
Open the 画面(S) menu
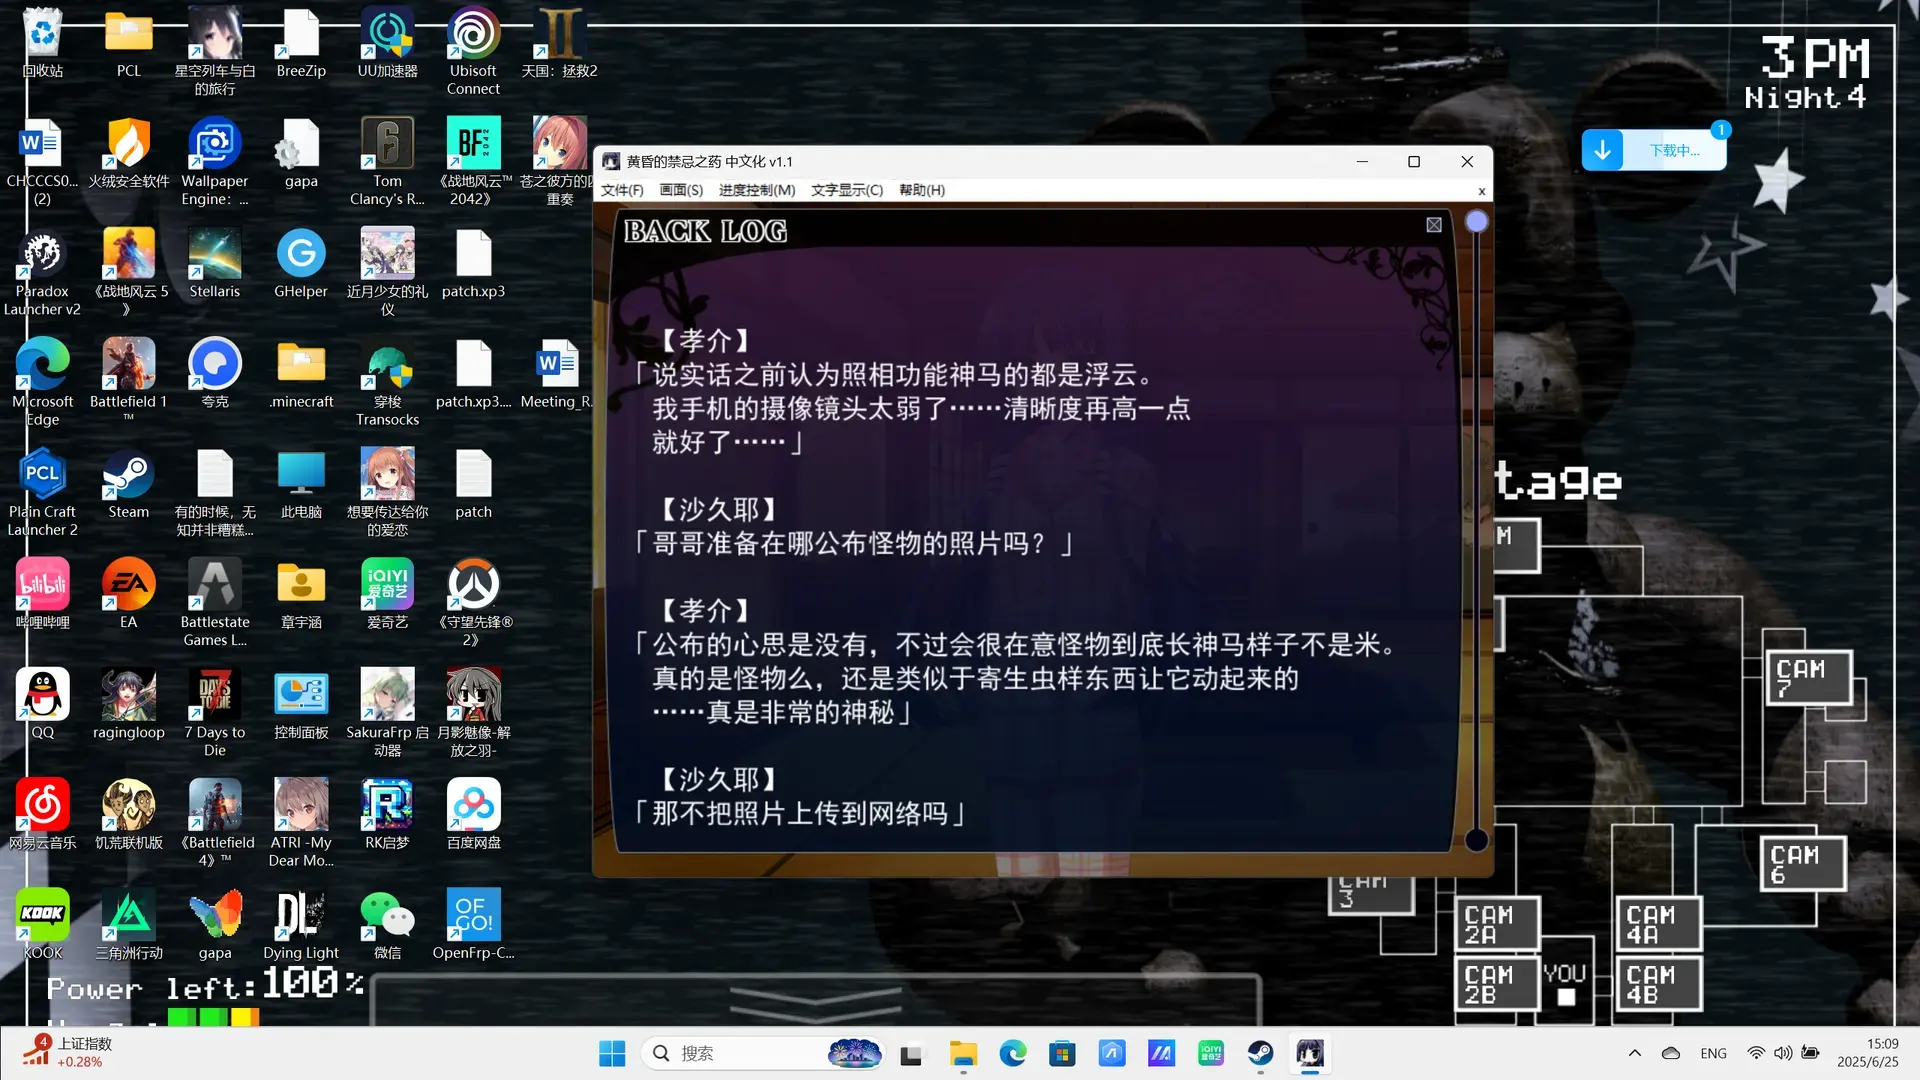pyautogui.click(x=681, y=190)
